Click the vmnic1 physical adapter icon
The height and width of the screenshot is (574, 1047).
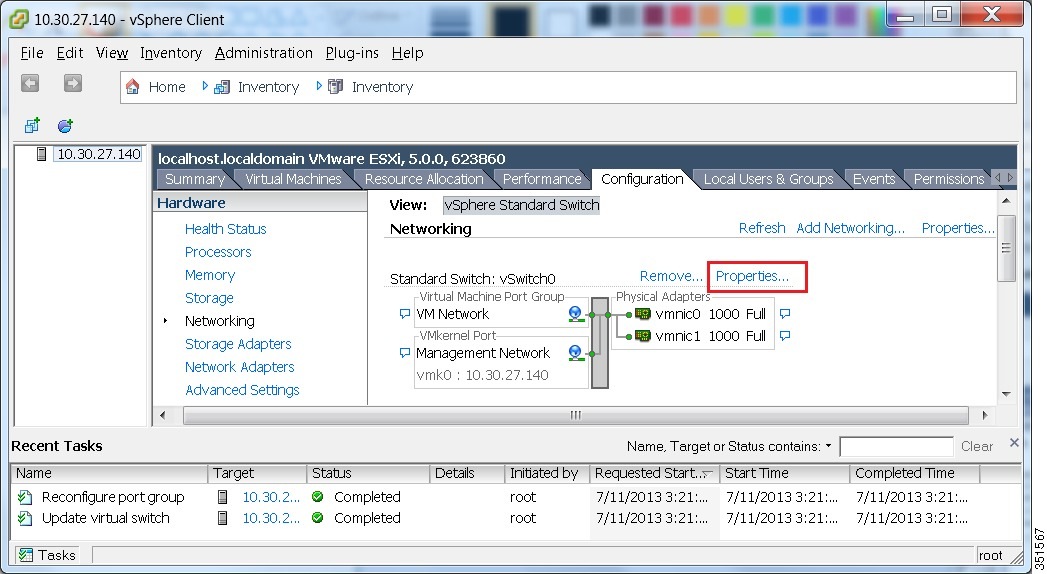642,336
